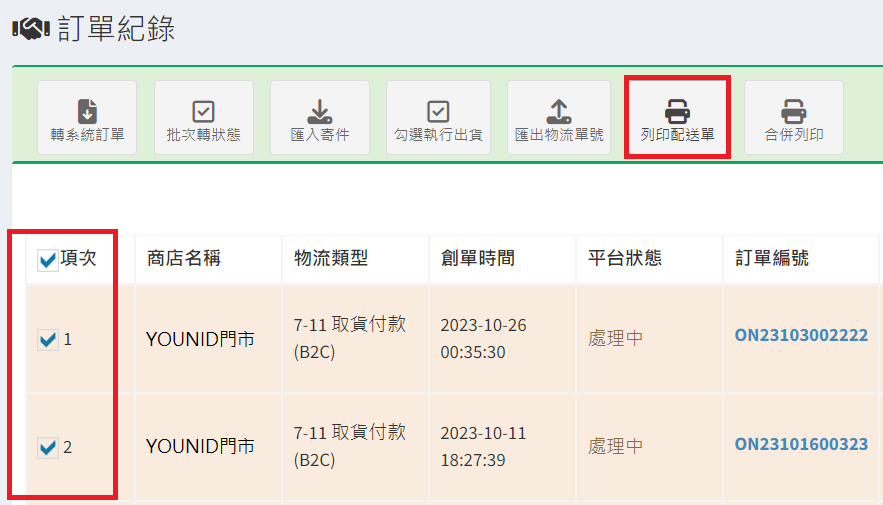This screenshot has height=505, width=883.
Task: Click YOUNID門市 in the second row
Action: [200, 446]
